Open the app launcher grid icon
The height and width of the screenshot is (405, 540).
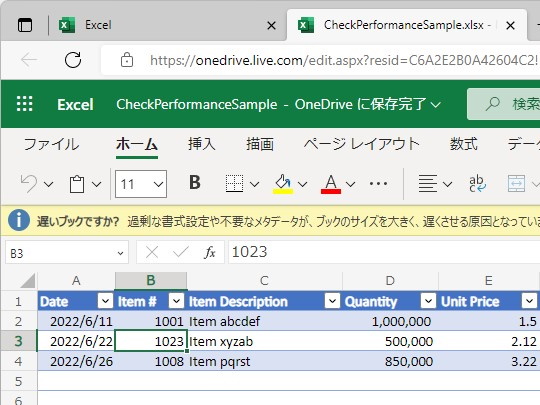coord(25,104)
